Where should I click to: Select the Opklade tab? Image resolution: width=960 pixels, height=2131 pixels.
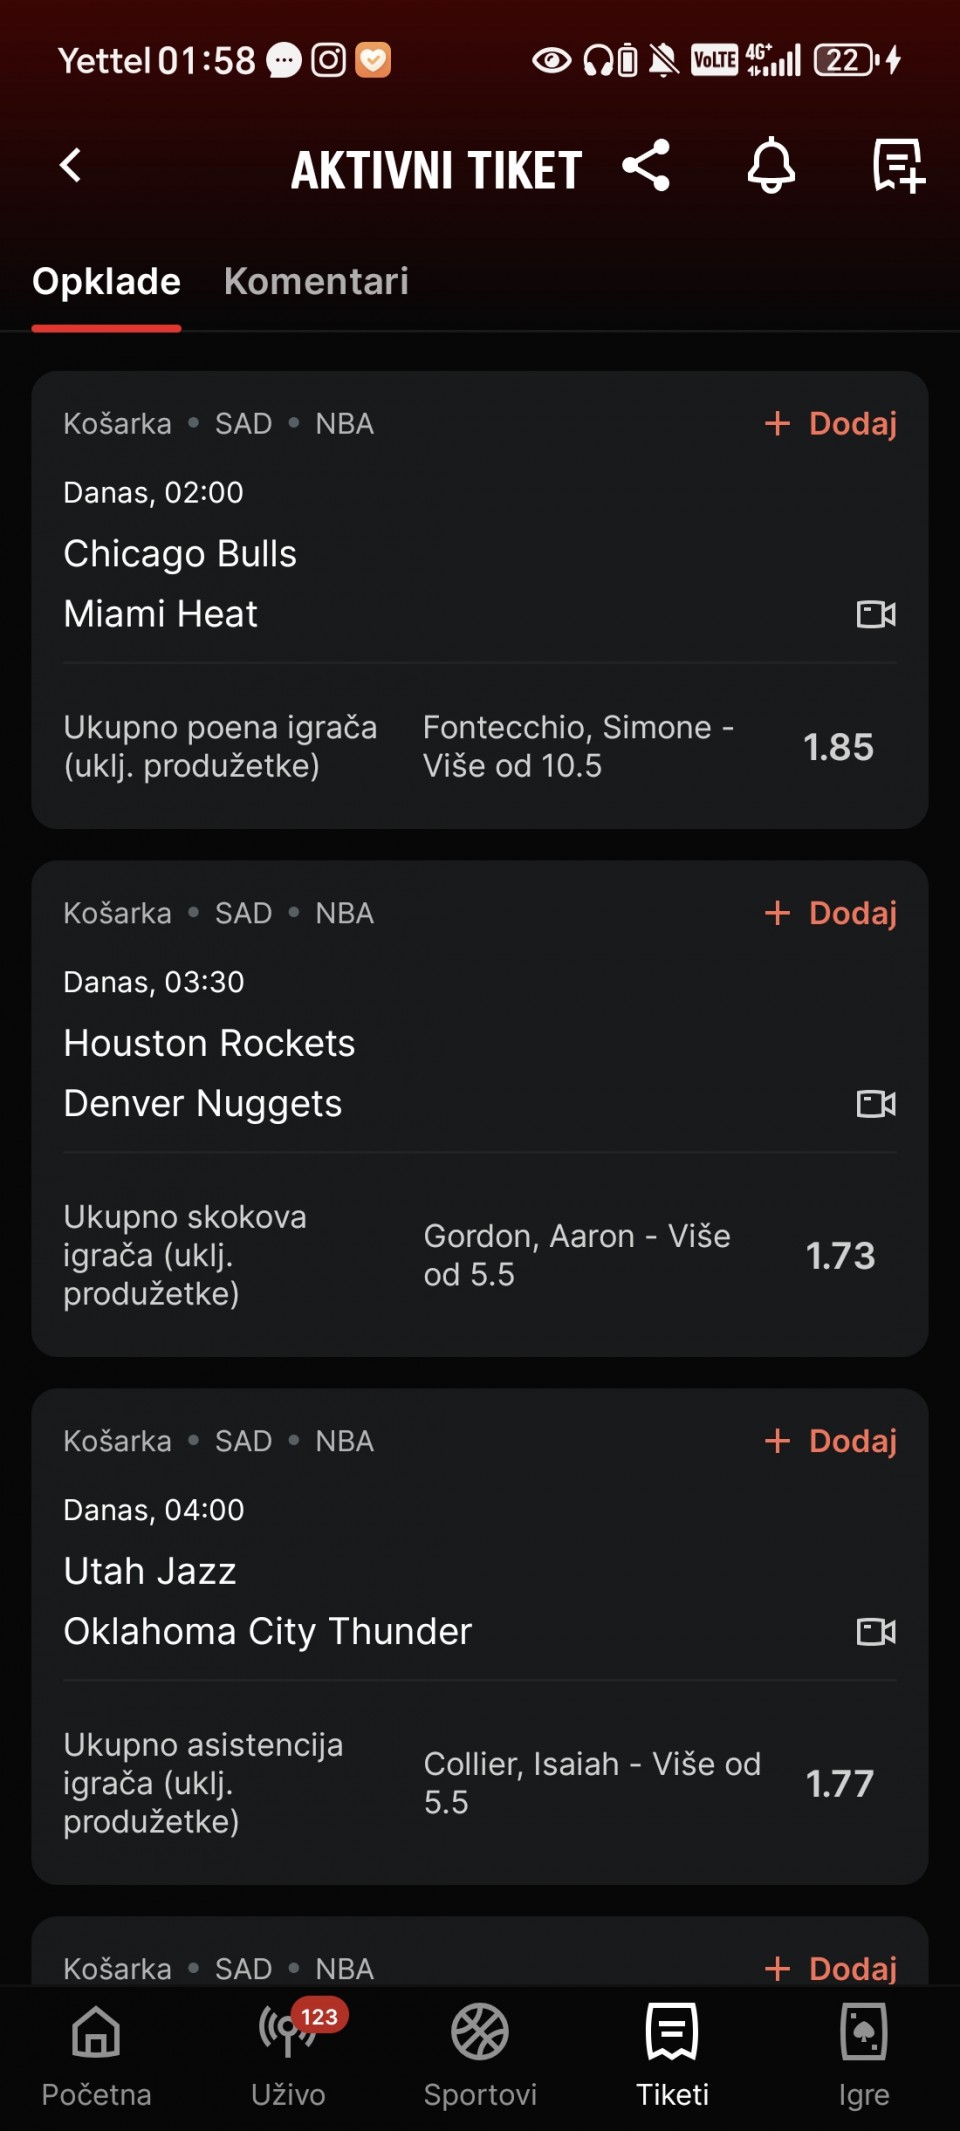tap(106, 282)
